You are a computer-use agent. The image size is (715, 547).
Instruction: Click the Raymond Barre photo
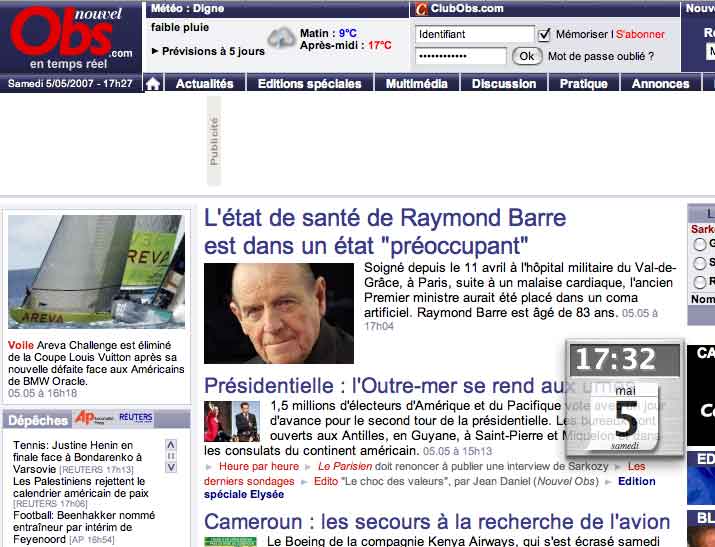pyautogui.click(x=279, y=313)
